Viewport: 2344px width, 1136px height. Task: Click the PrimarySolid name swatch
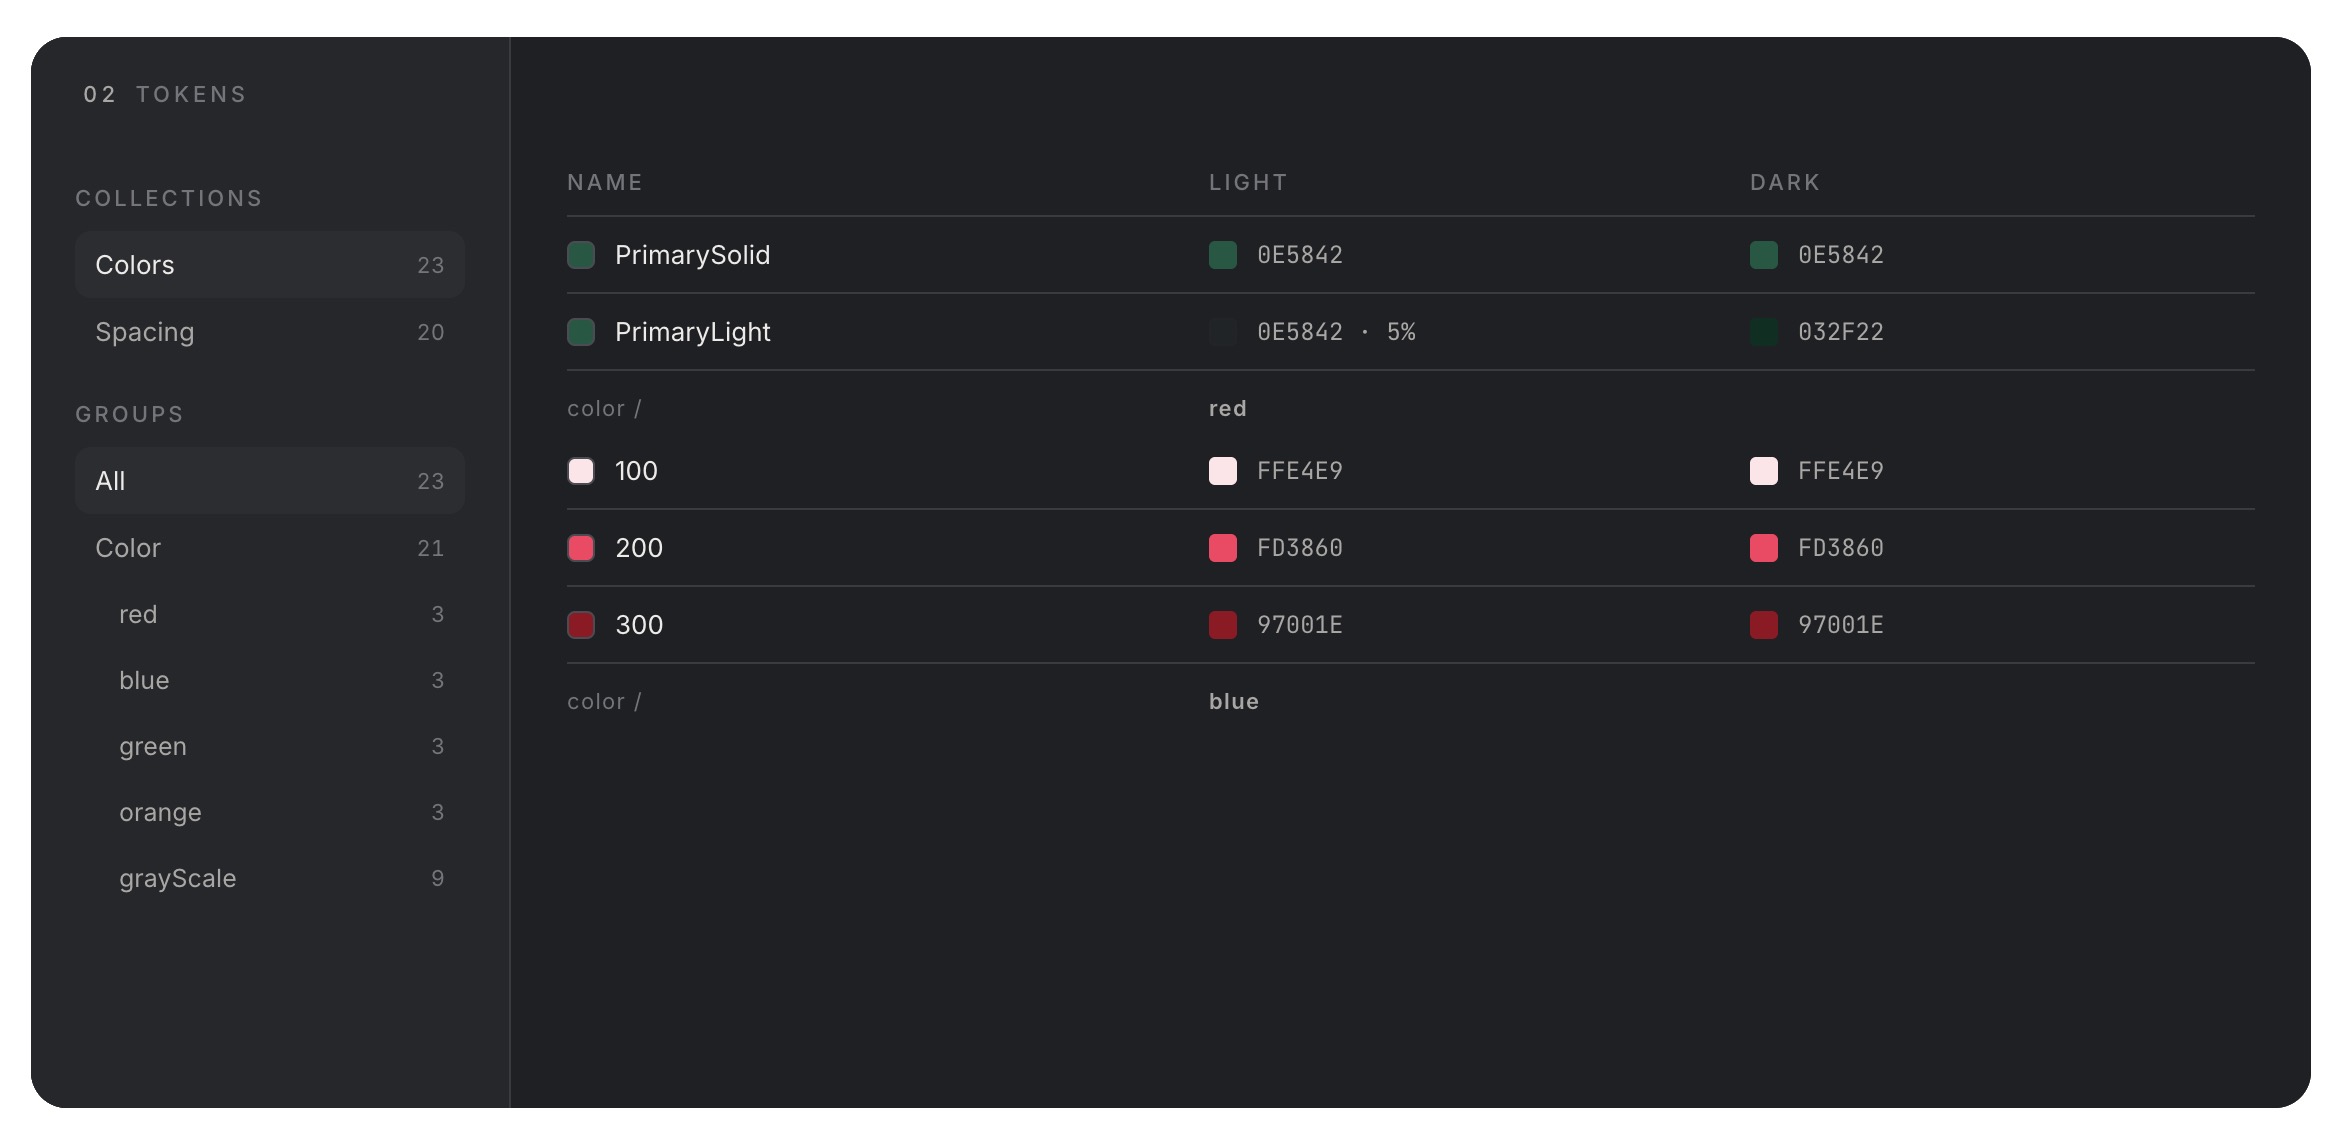[x=581, y=255]
